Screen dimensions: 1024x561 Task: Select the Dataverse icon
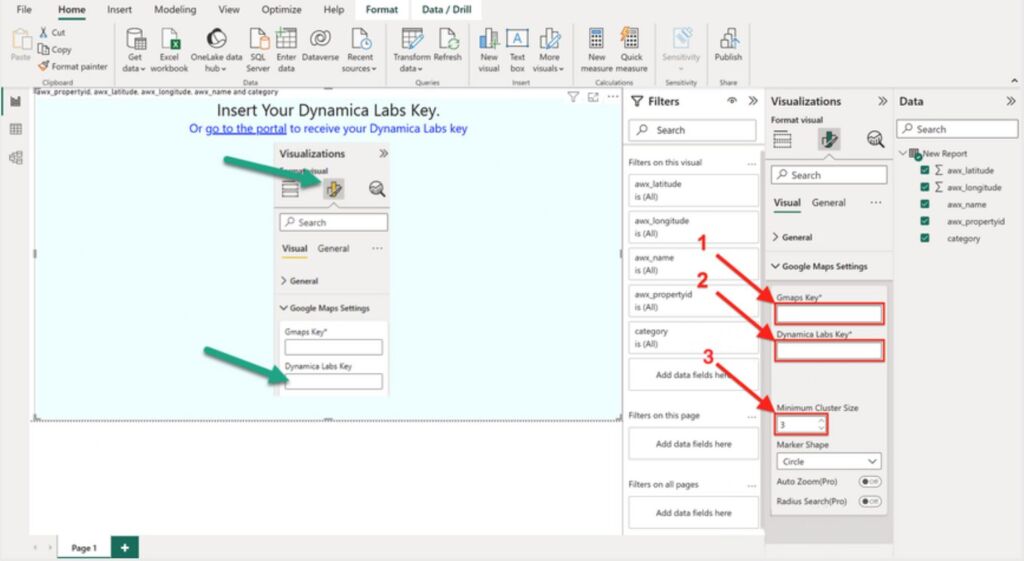pos(320,40)
